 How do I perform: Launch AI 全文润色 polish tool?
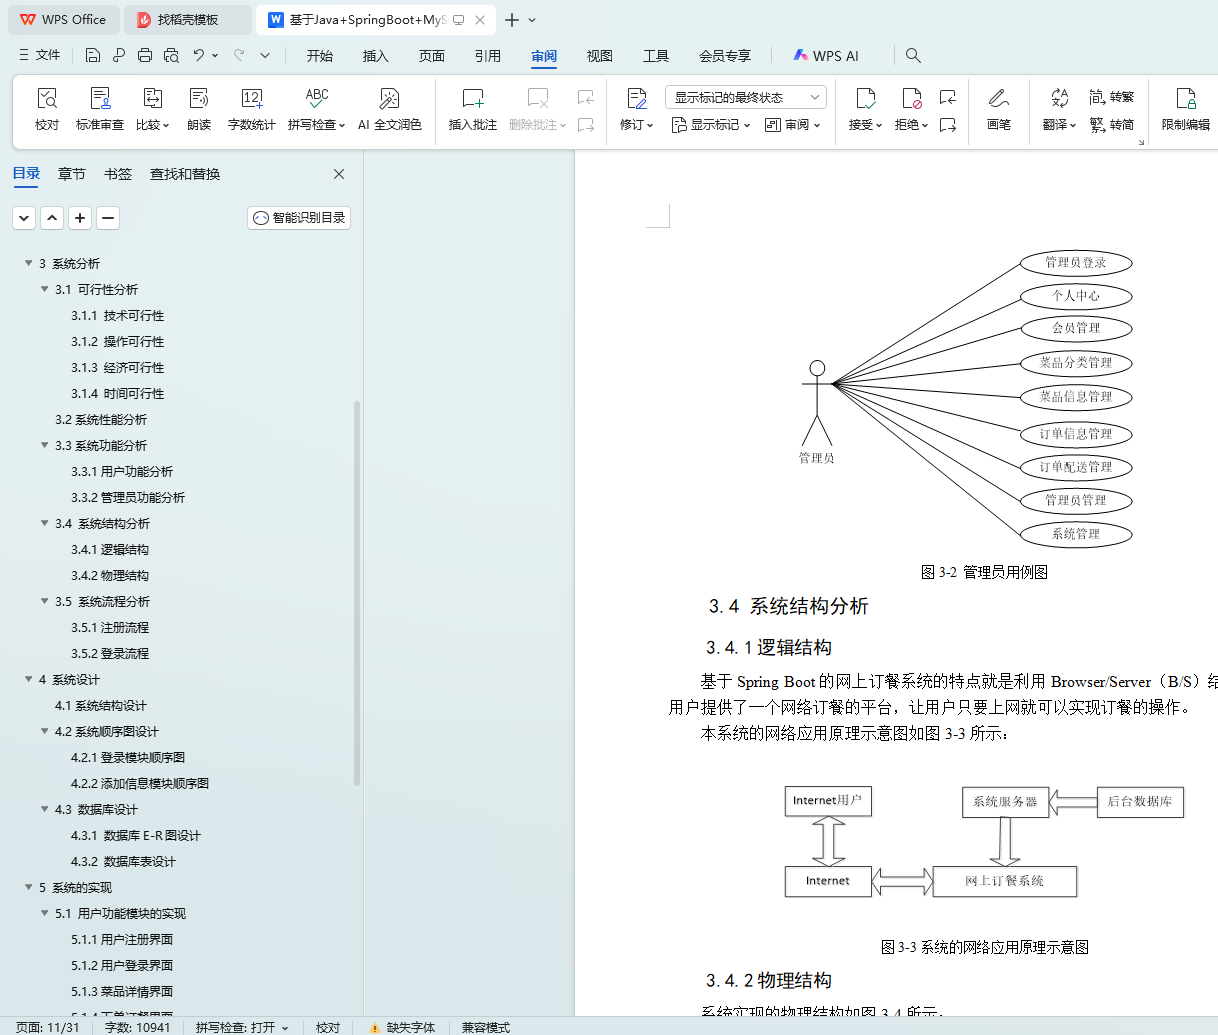coord(390,109)
